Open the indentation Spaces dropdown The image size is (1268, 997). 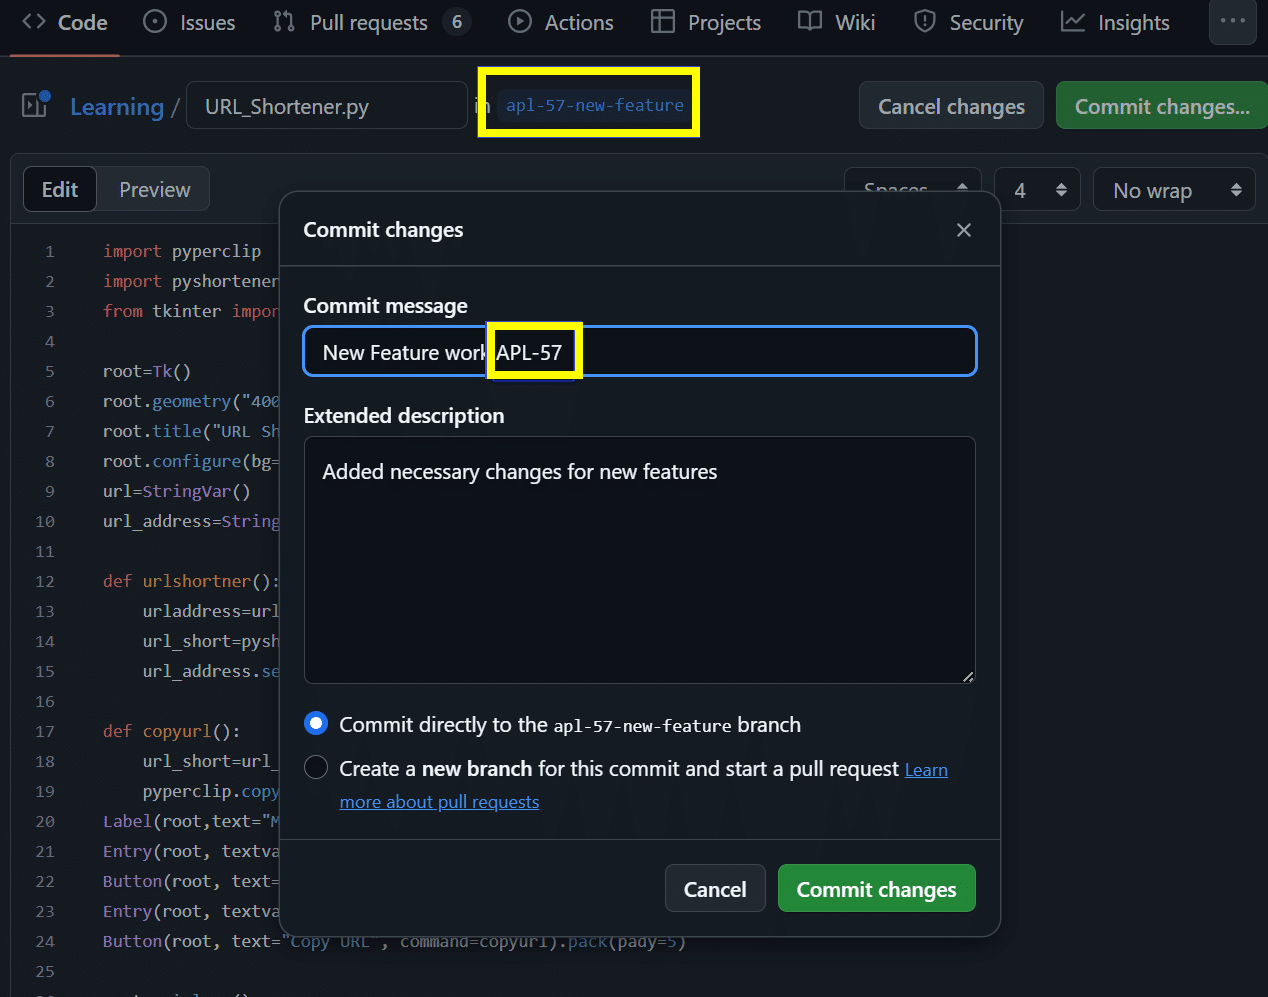point(912,188)
